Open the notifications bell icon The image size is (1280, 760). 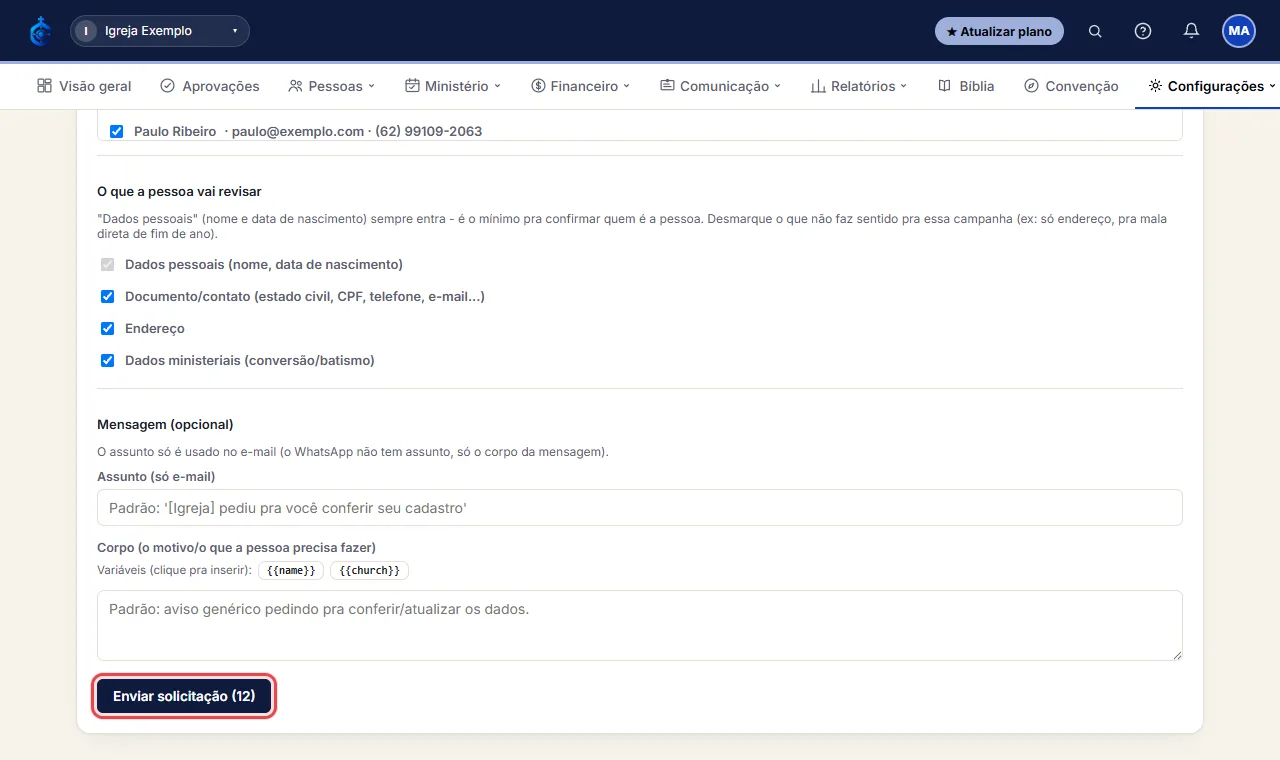[1191, 31]
